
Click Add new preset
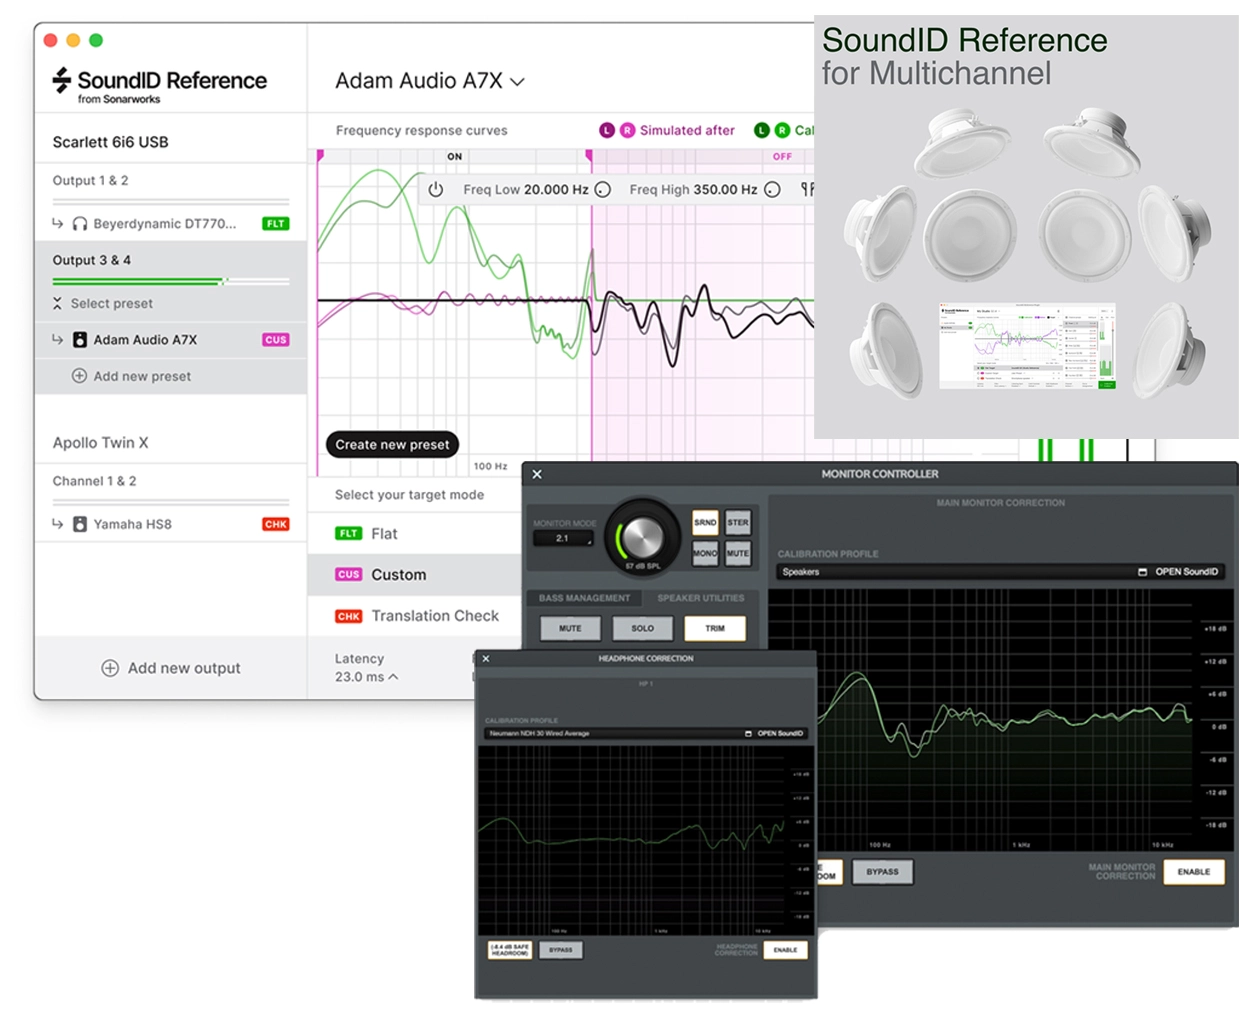[131, 376]
